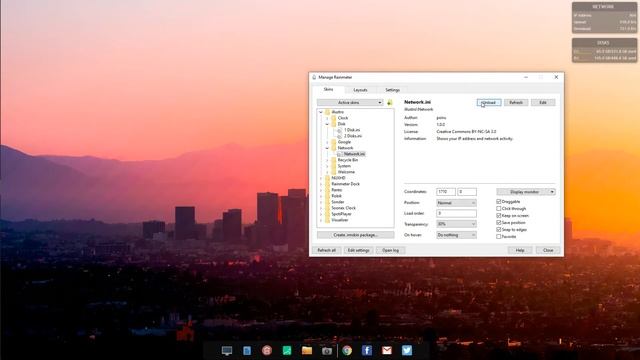The width and height of the screenshot is (640, 360).
Task: Switch to the Skins tab
Action: tap(329, 89)
